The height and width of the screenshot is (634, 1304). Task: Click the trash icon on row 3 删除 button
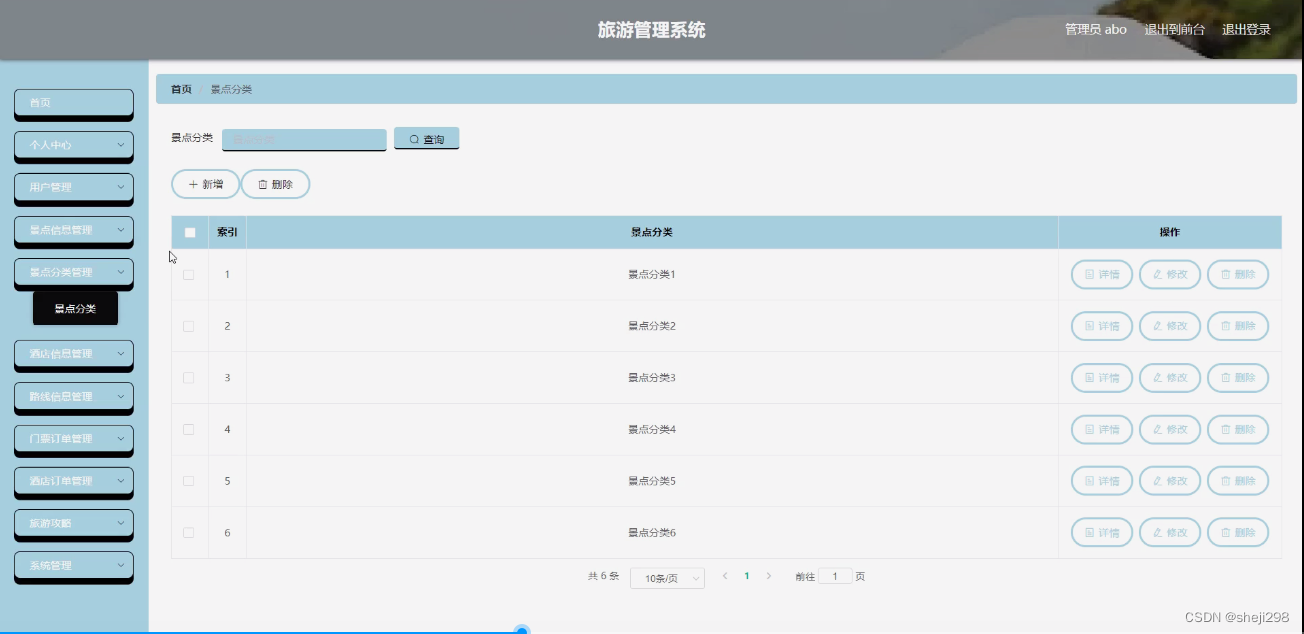(1226, 377)
